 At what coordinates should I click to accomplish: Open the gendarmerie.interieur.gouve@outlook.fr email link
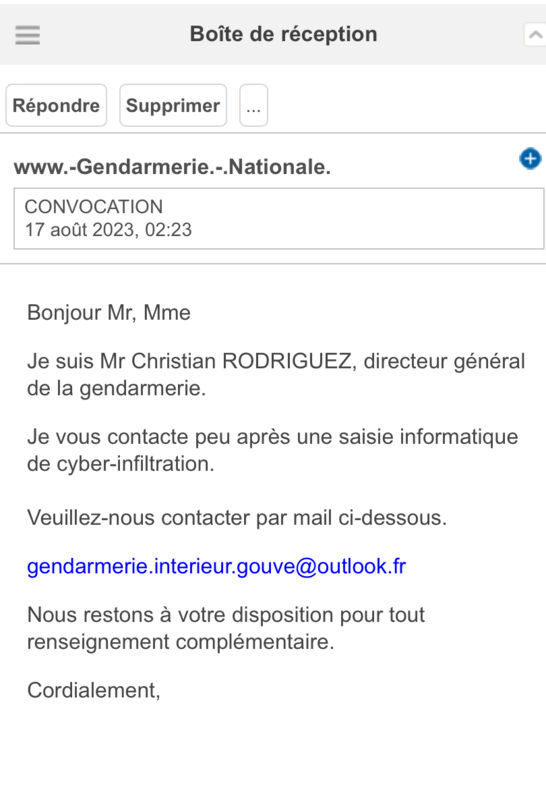(x=216, y=566)
